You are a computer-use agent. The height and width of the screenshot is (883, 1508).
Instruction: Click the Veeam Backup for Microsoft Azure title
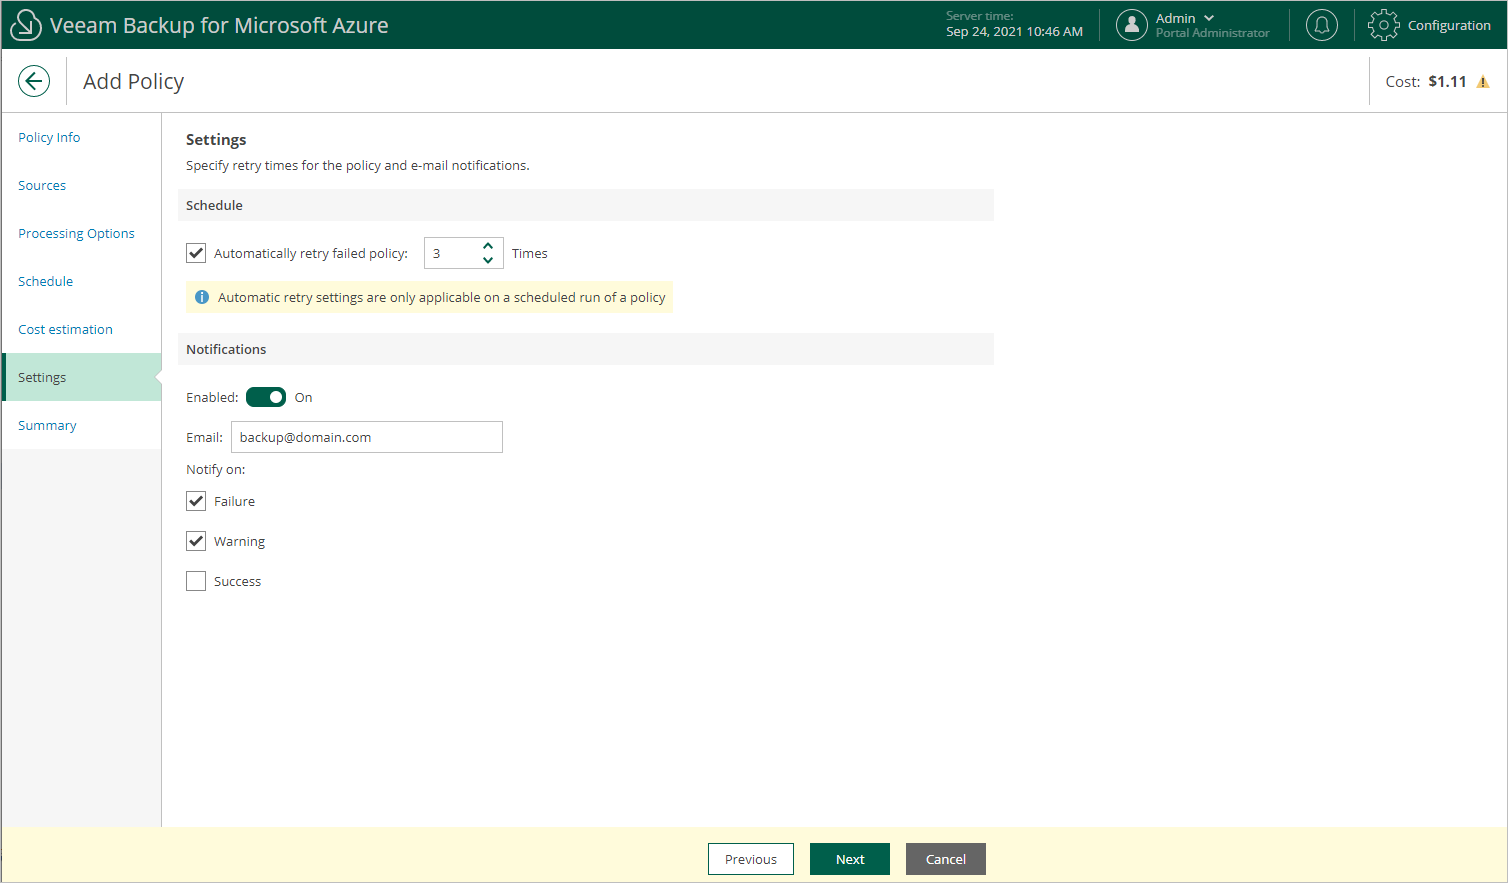click(219, 25)
